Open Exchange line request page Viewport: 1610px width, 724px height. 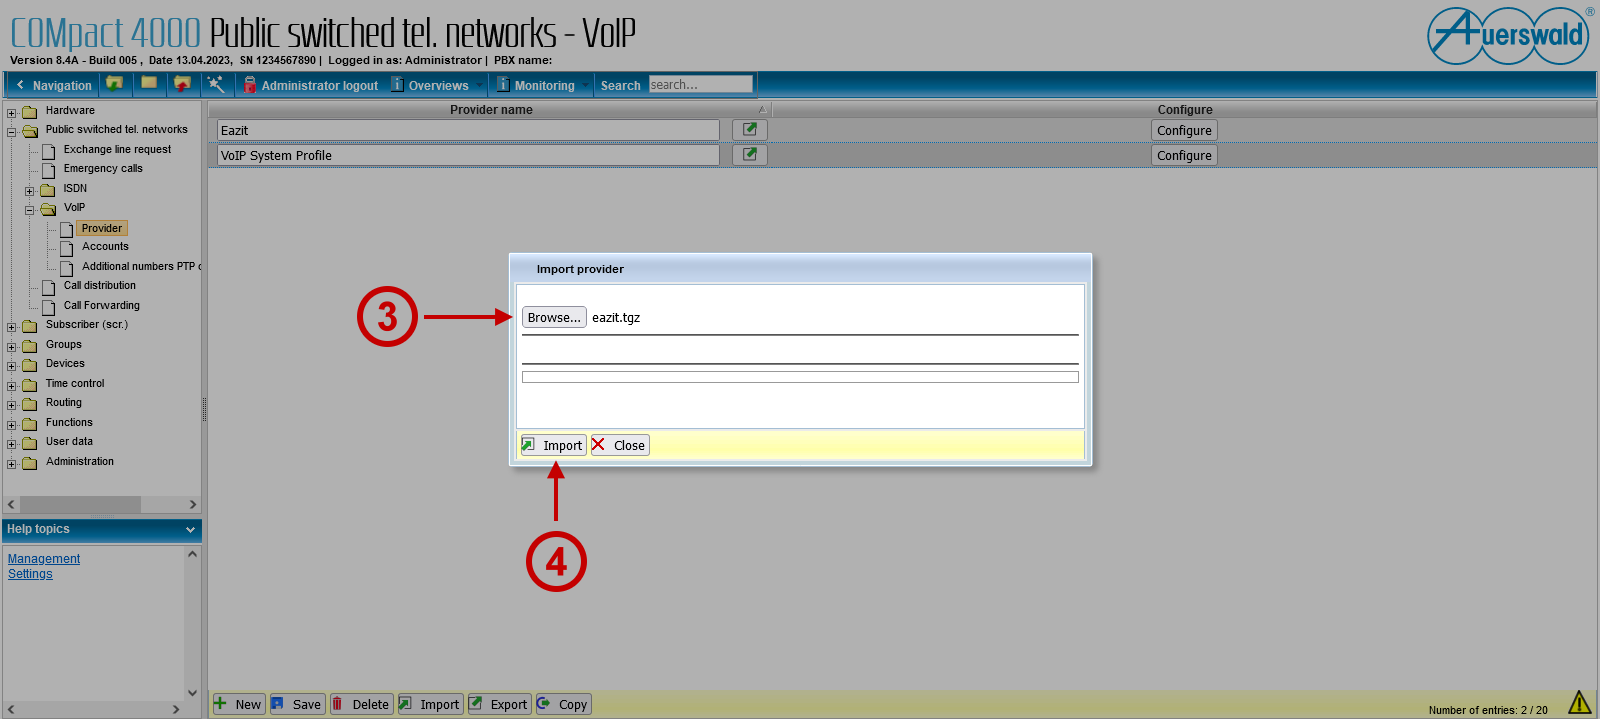[x=118, y=150]
